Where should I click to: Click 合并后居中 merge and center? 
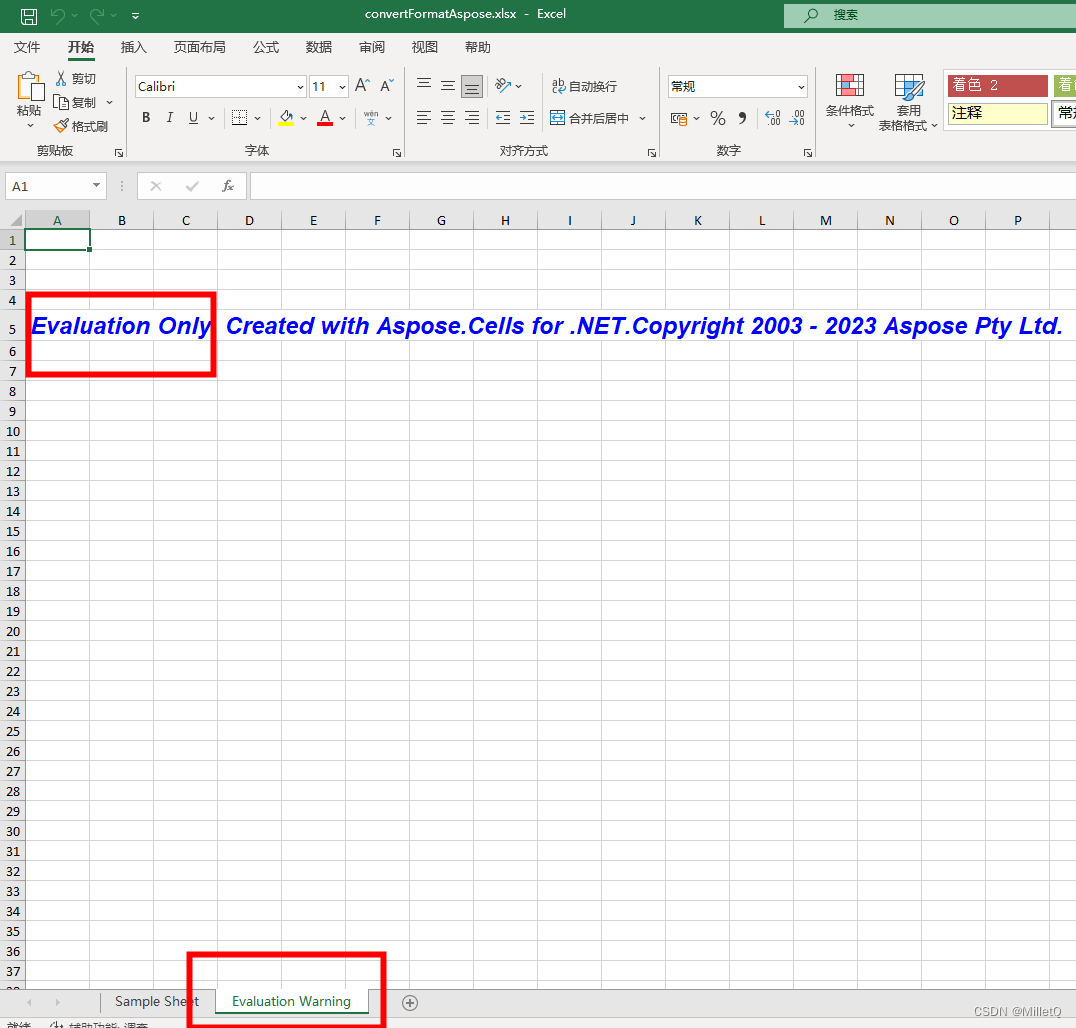click(589, 118)
